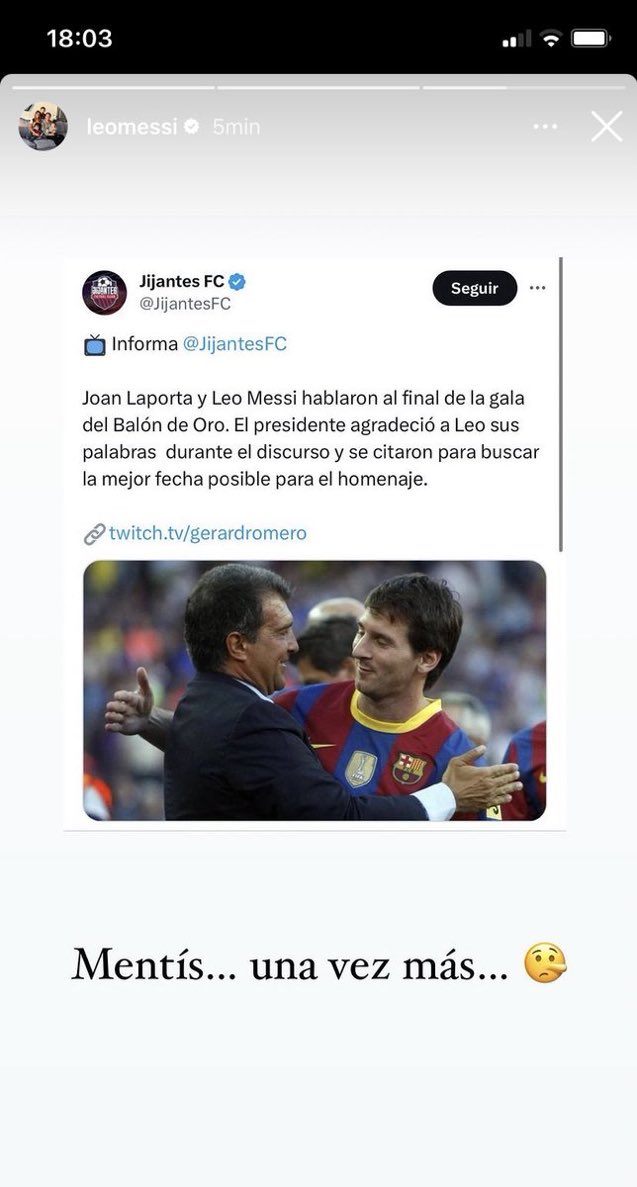Tap the Wi-Fi icon in status bar
The width and height of the screenshot is (637, 1187).
550,39
